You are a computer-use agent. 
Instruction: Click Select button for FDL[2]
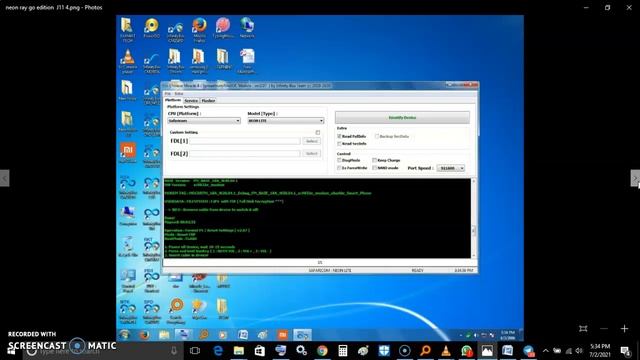[311, 153]
